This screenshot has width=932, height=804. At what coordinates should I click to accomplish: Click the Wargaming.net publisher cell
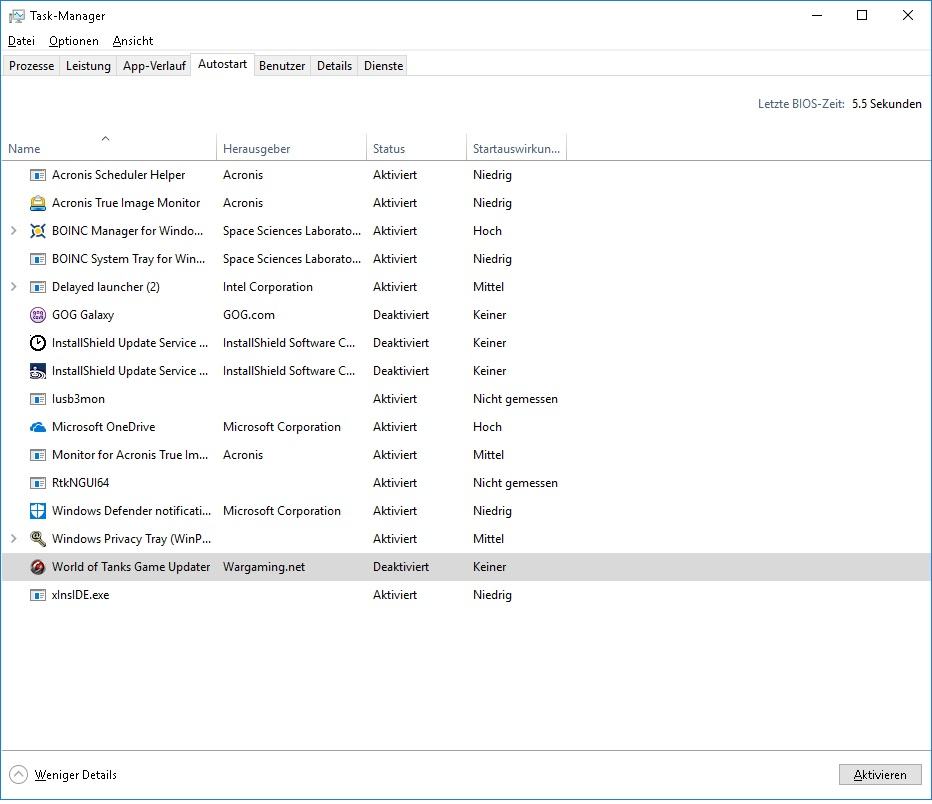pyautogui.click(x=264, y=567)
